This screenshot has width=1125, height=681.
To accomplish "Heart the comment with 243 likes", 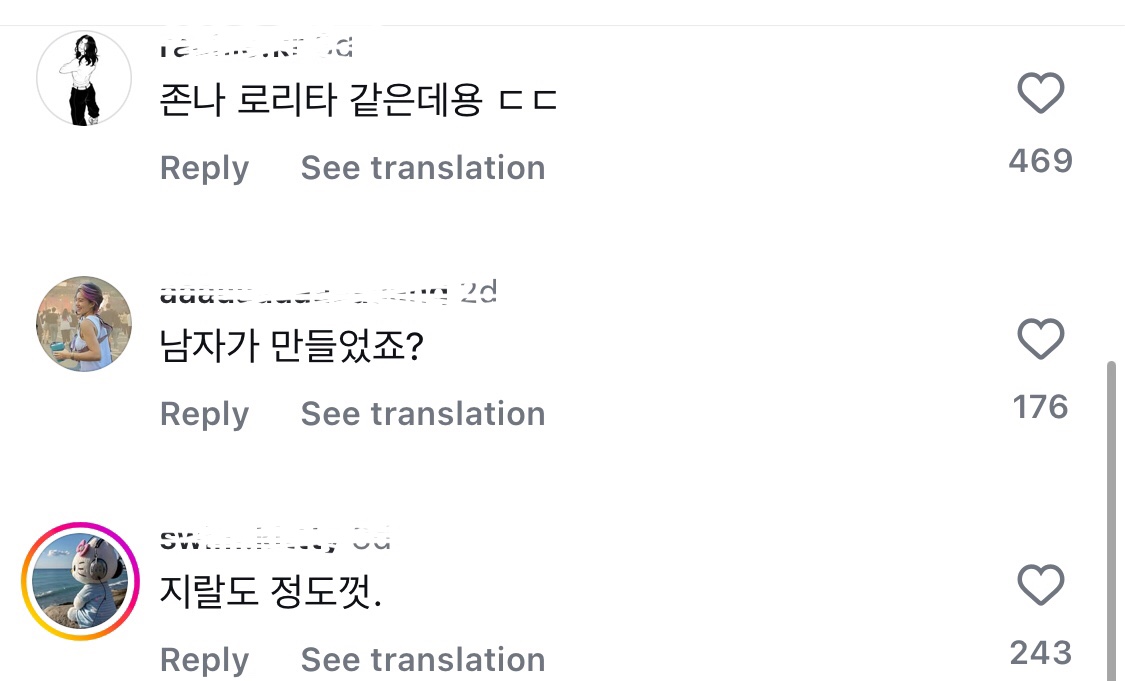I will [x=1040, y=585].
